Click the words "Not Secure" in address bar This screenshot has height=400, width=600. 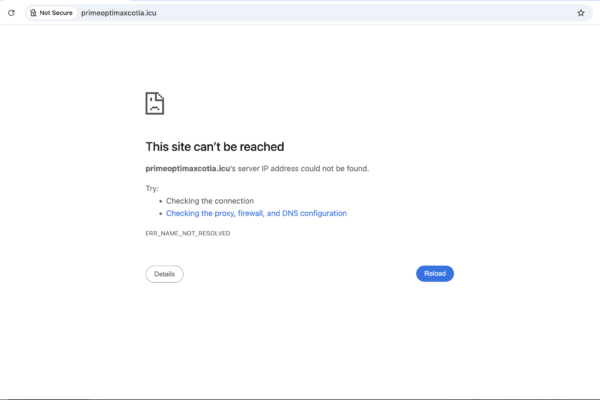tap(56, 13)
